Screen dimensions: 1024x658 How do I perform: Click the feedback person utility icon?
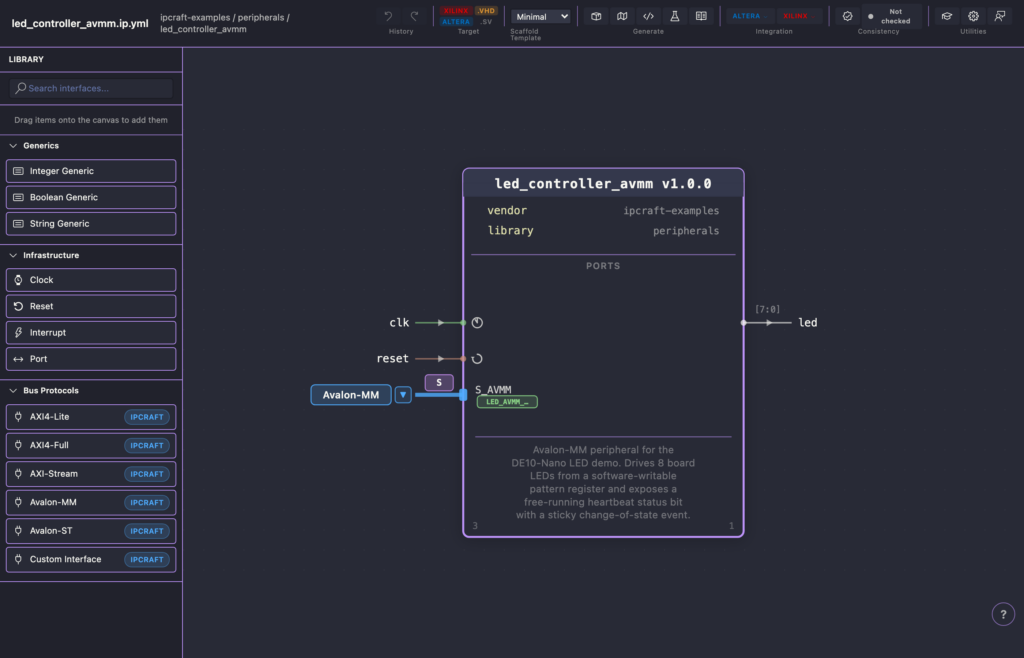pos(1000,16)
